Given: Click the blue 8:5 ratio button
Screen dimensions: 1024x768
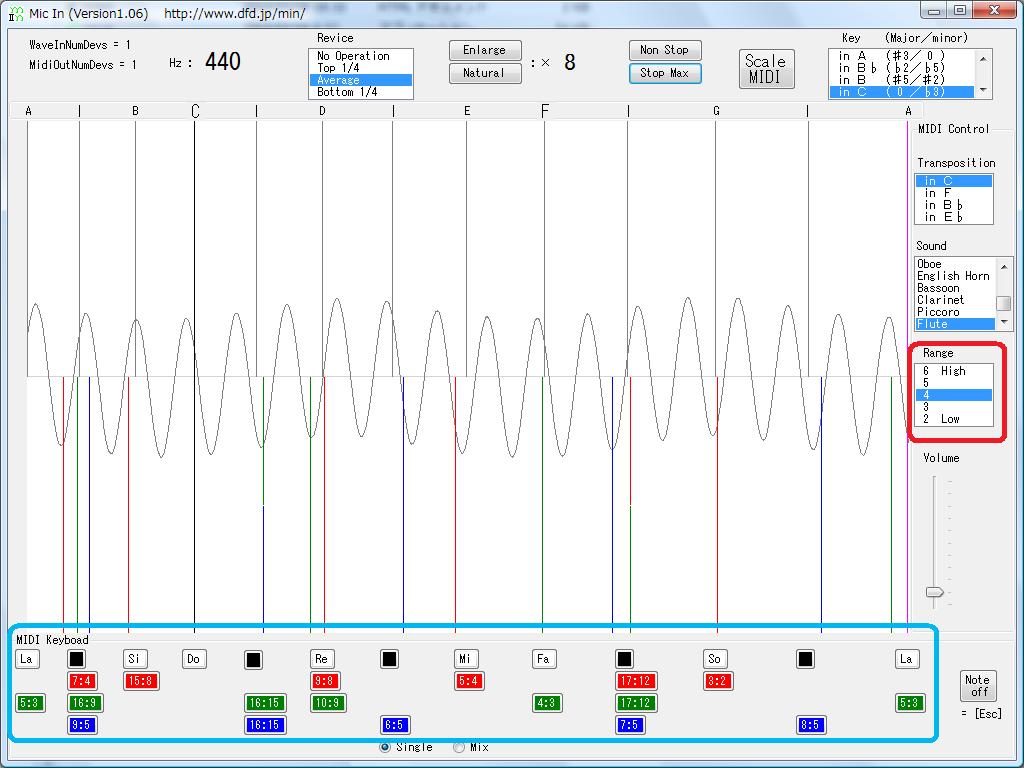Looking at the screenshot, I should [x=810, y=725].
